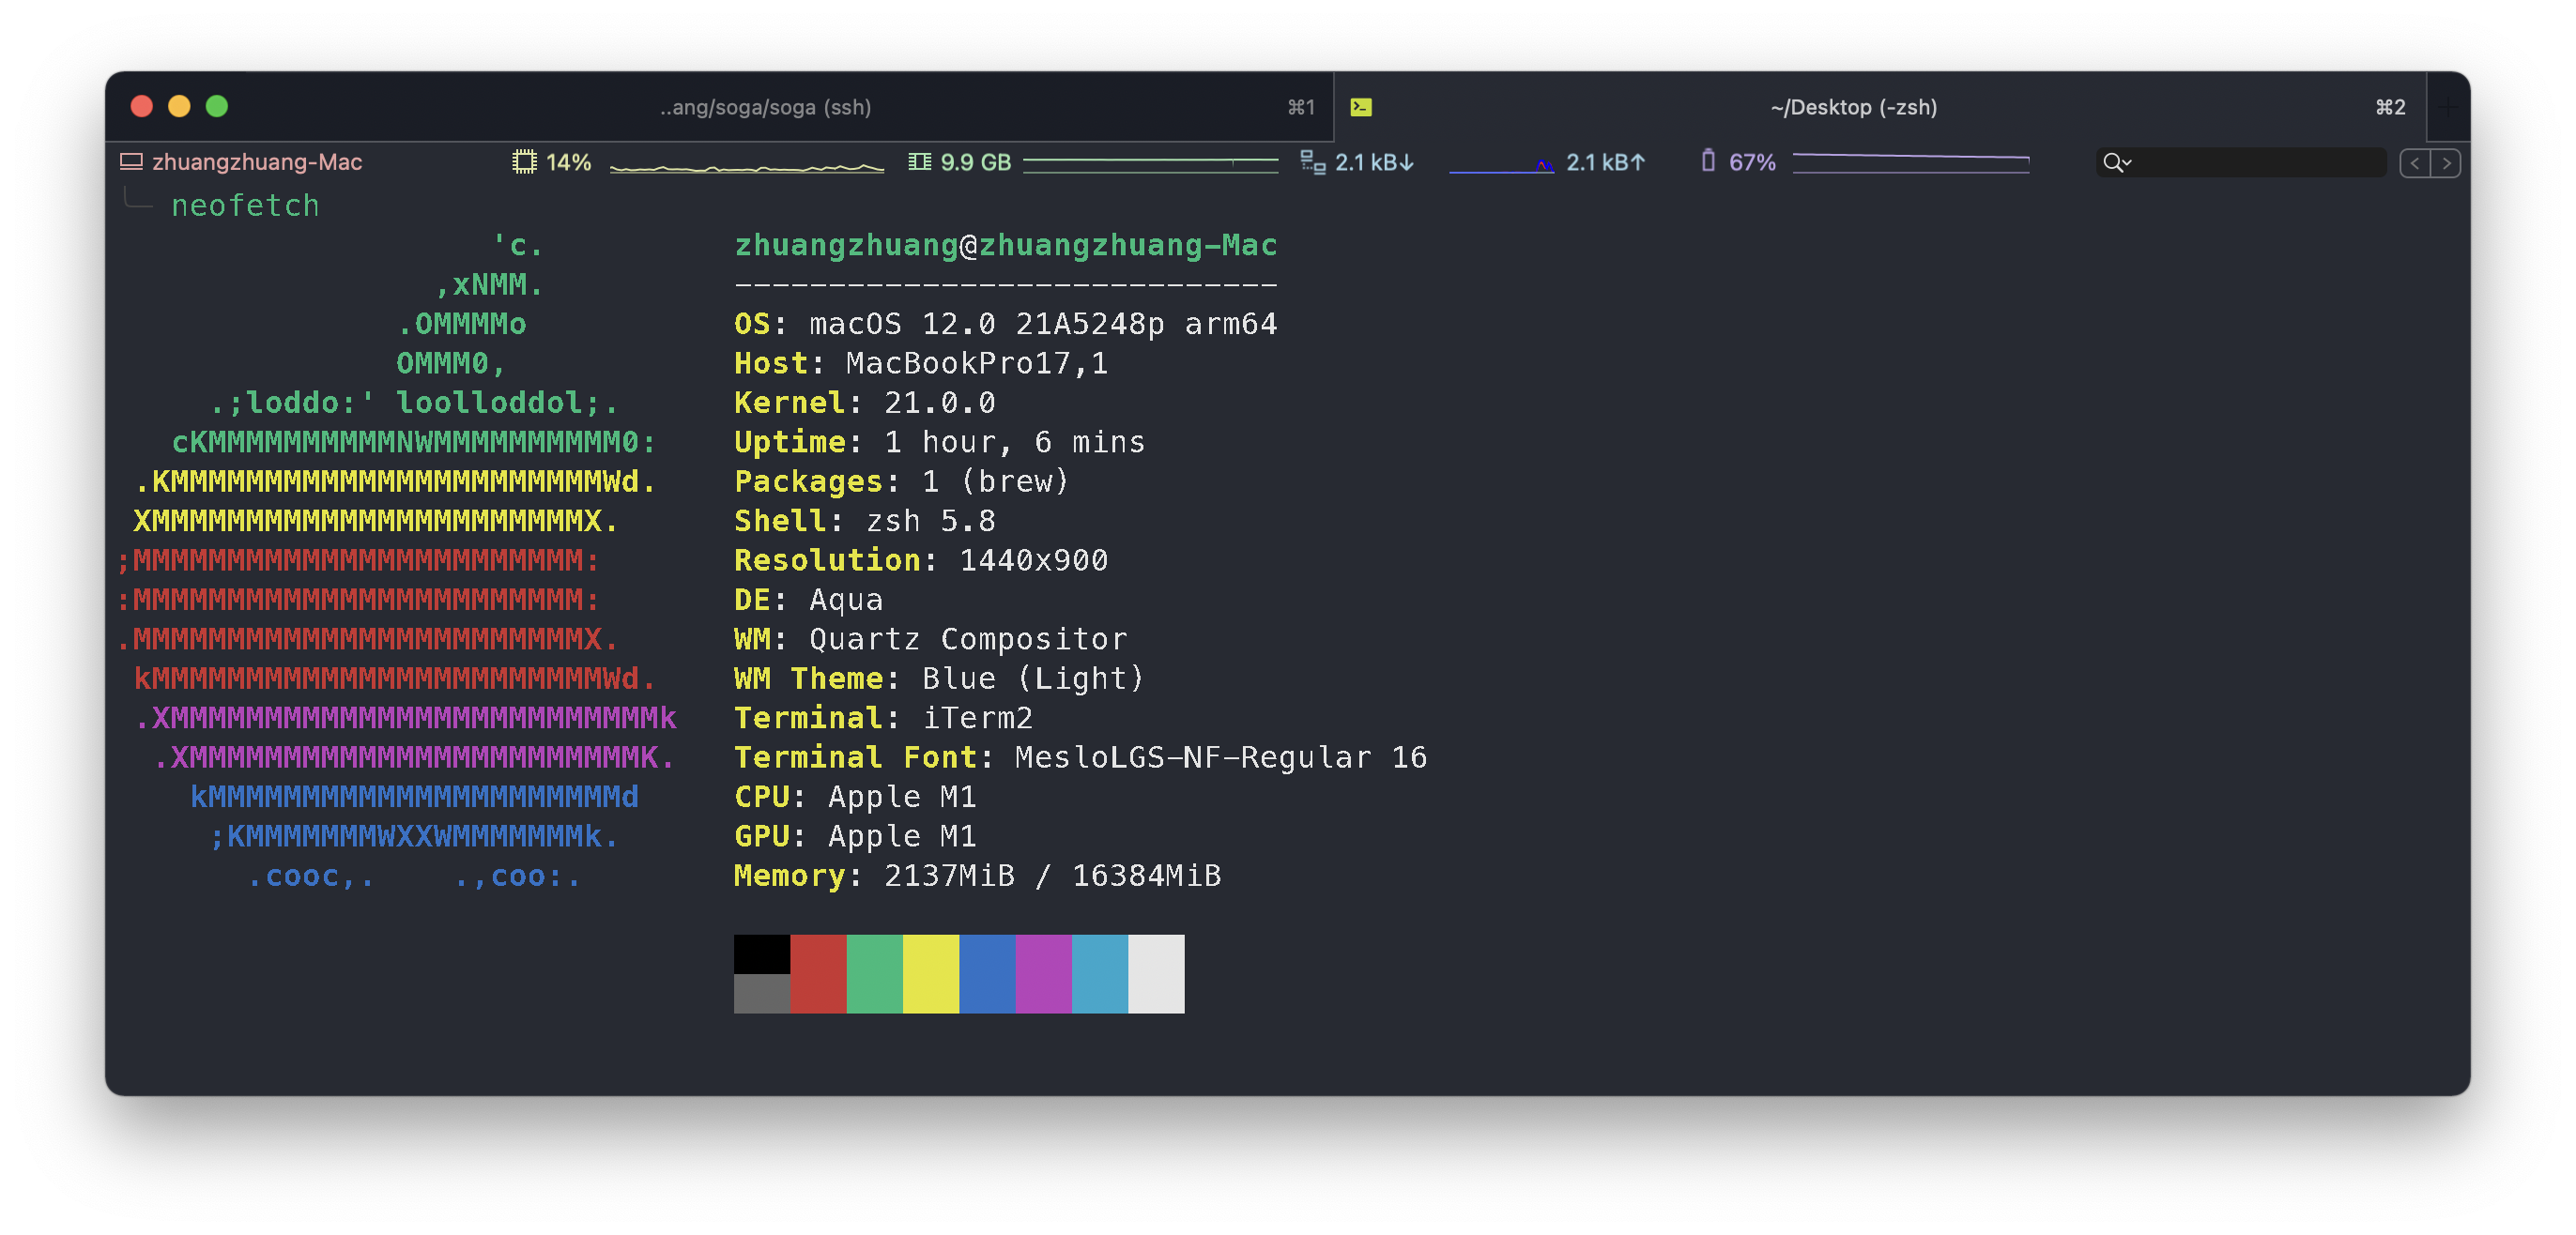Viewport: 2576px width, 1235px height.
Task: Click the red color block in the palette
Action: point(818,974)
